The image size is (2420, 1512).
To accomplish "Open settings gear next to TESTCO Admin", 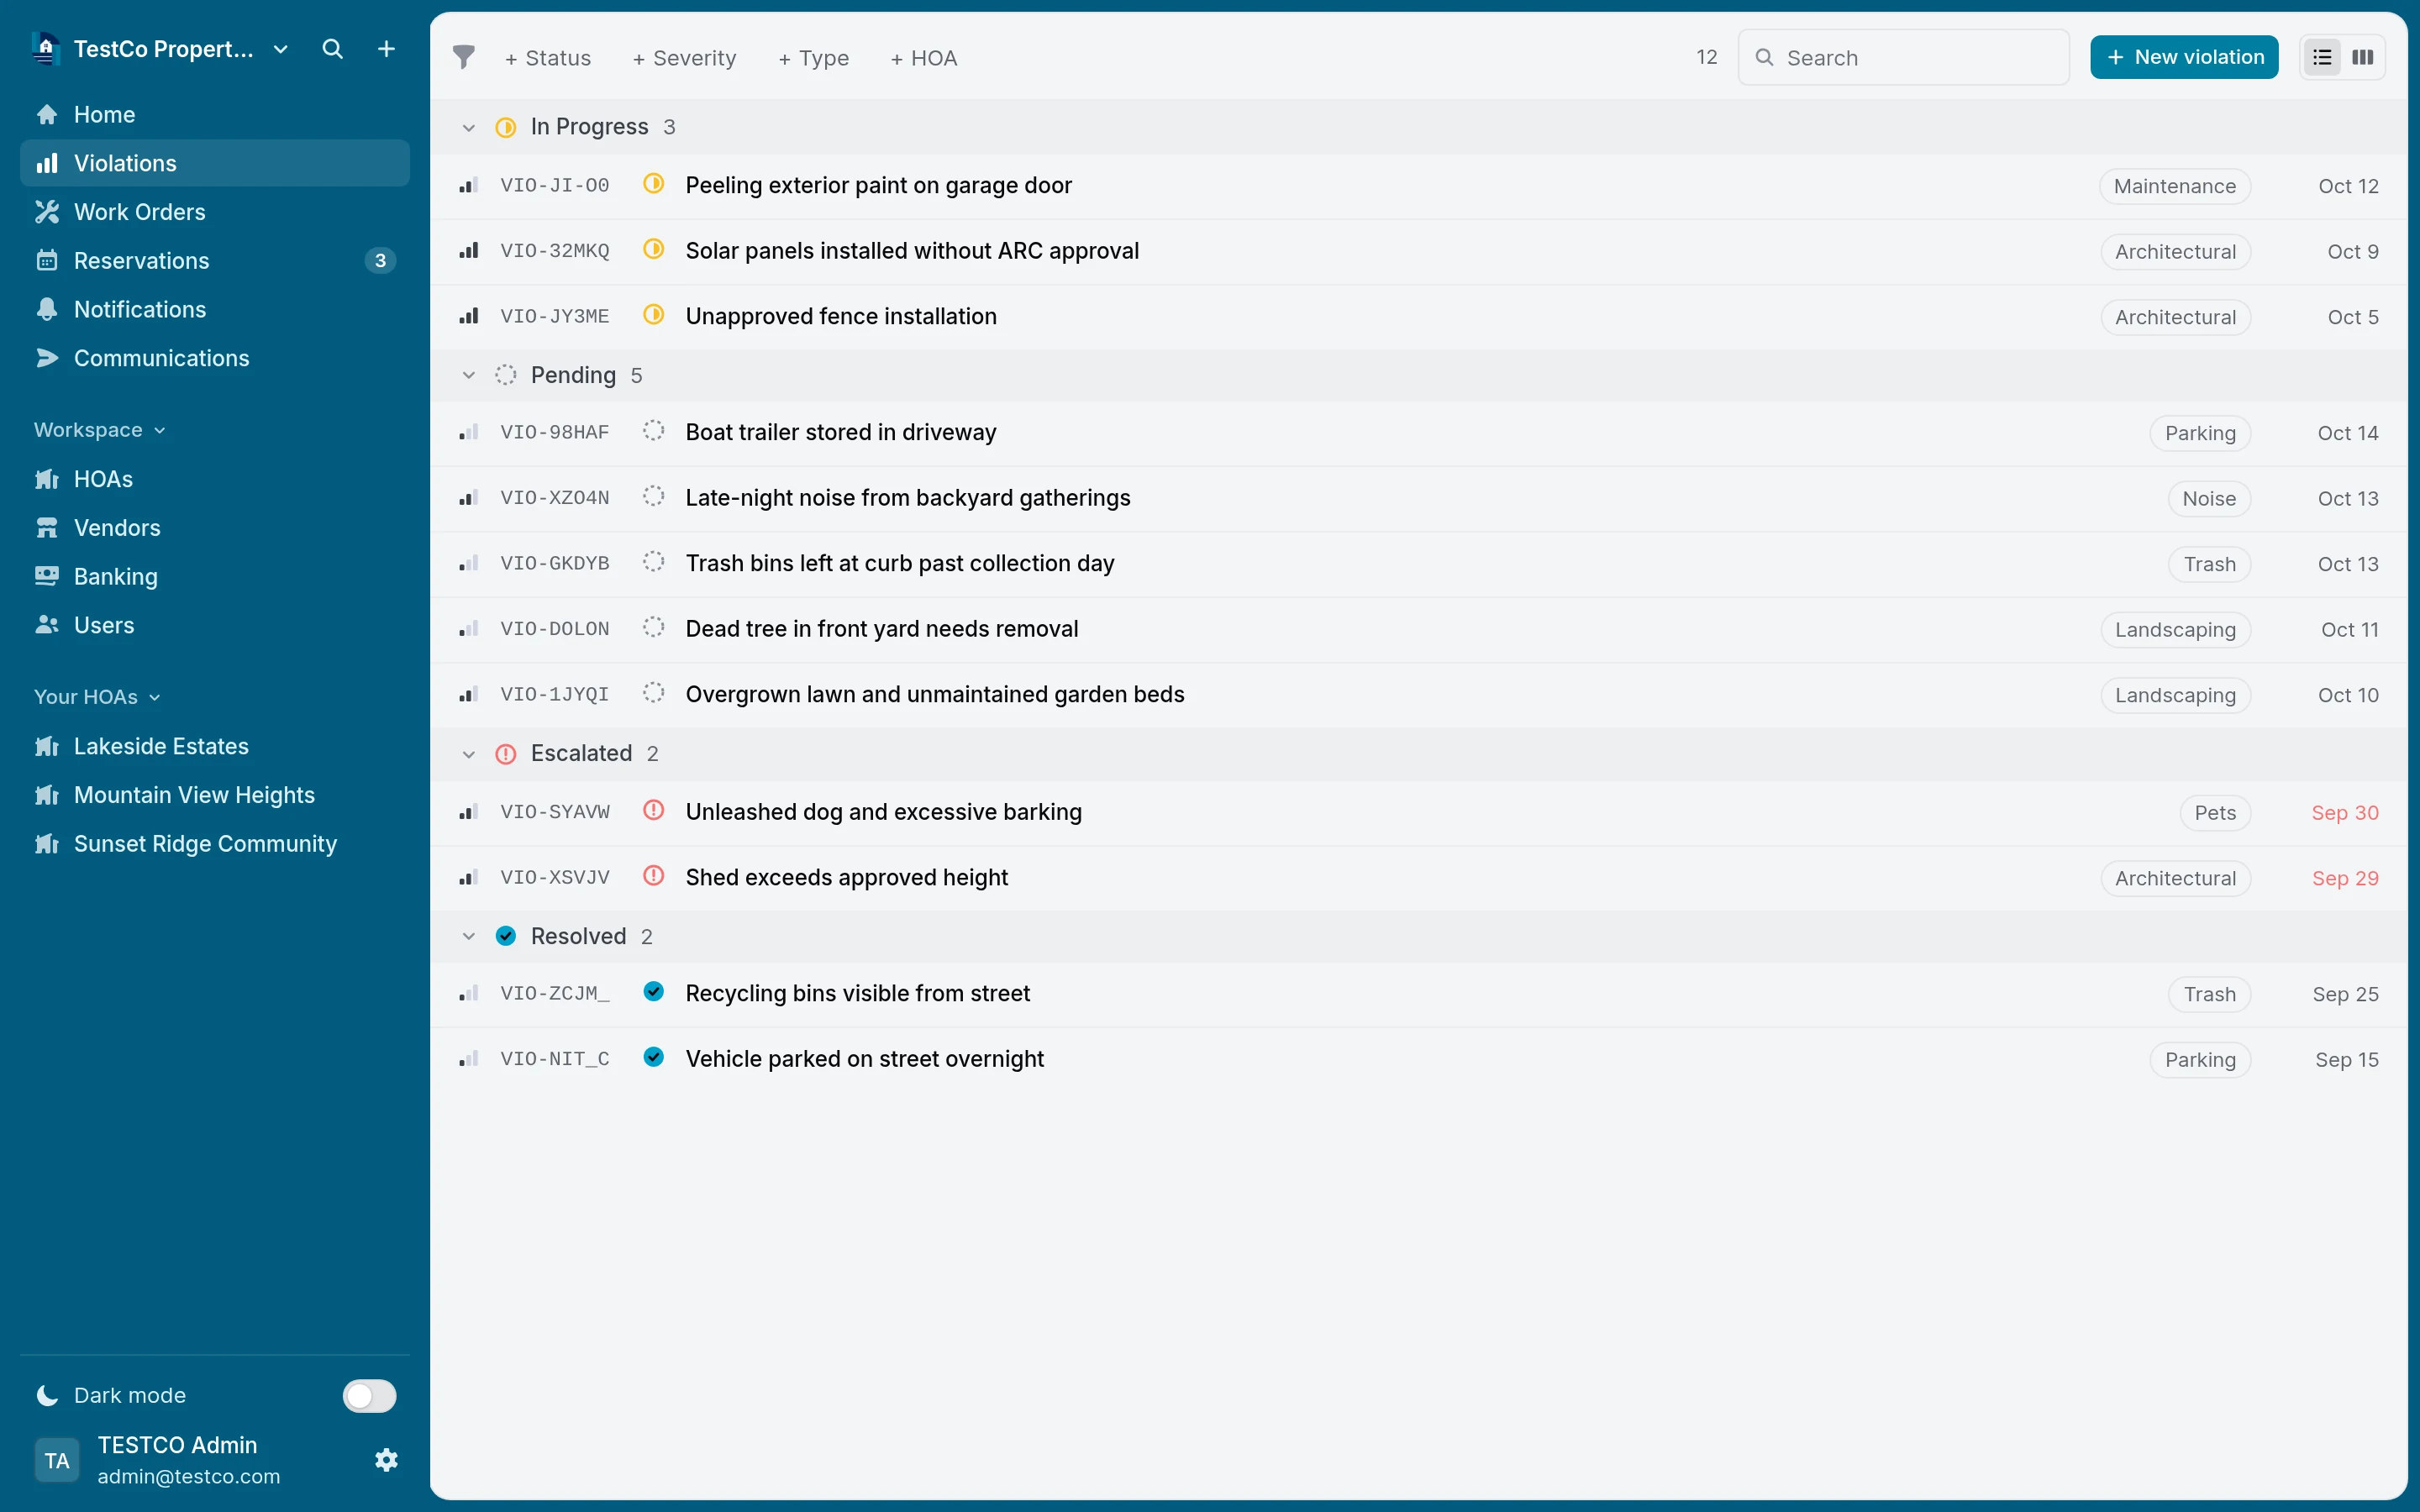I will pos(386,1460).
